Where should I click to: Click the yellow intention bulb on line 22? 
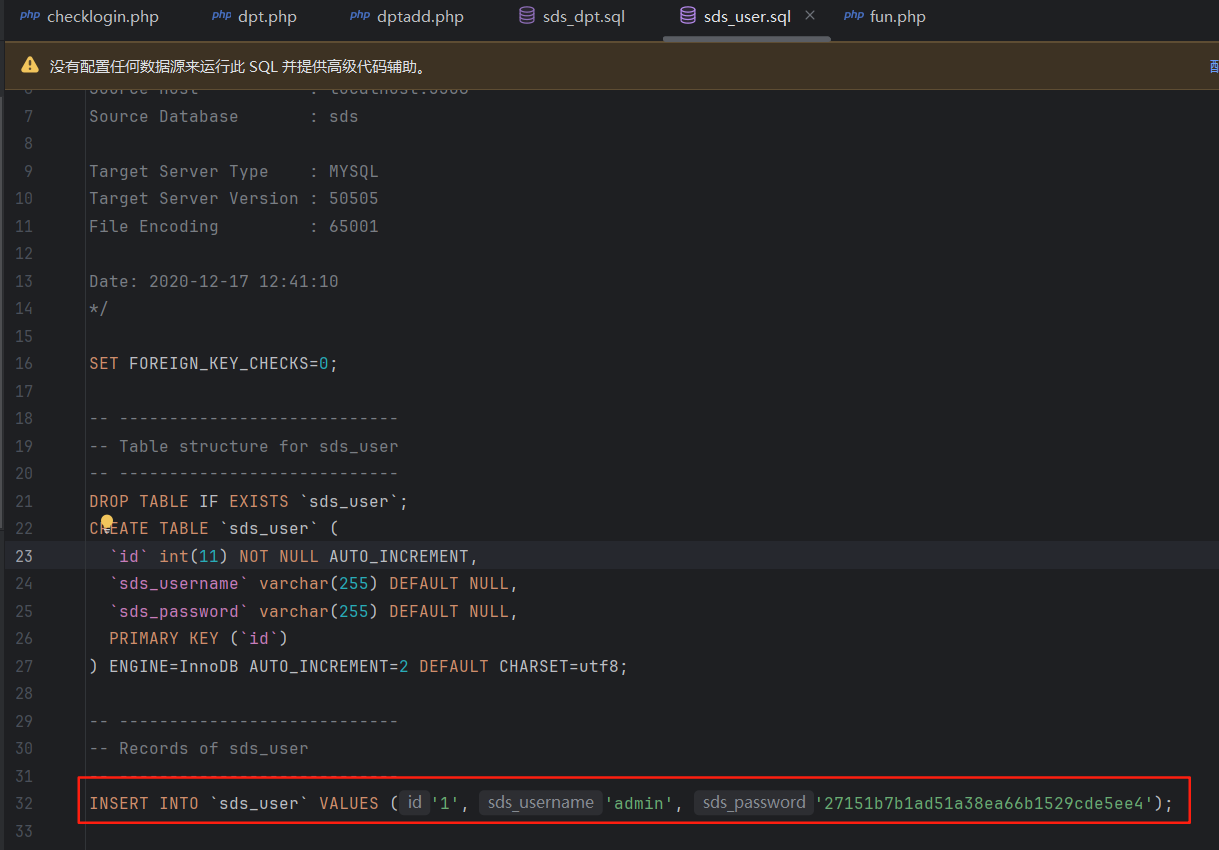(107, 522)
